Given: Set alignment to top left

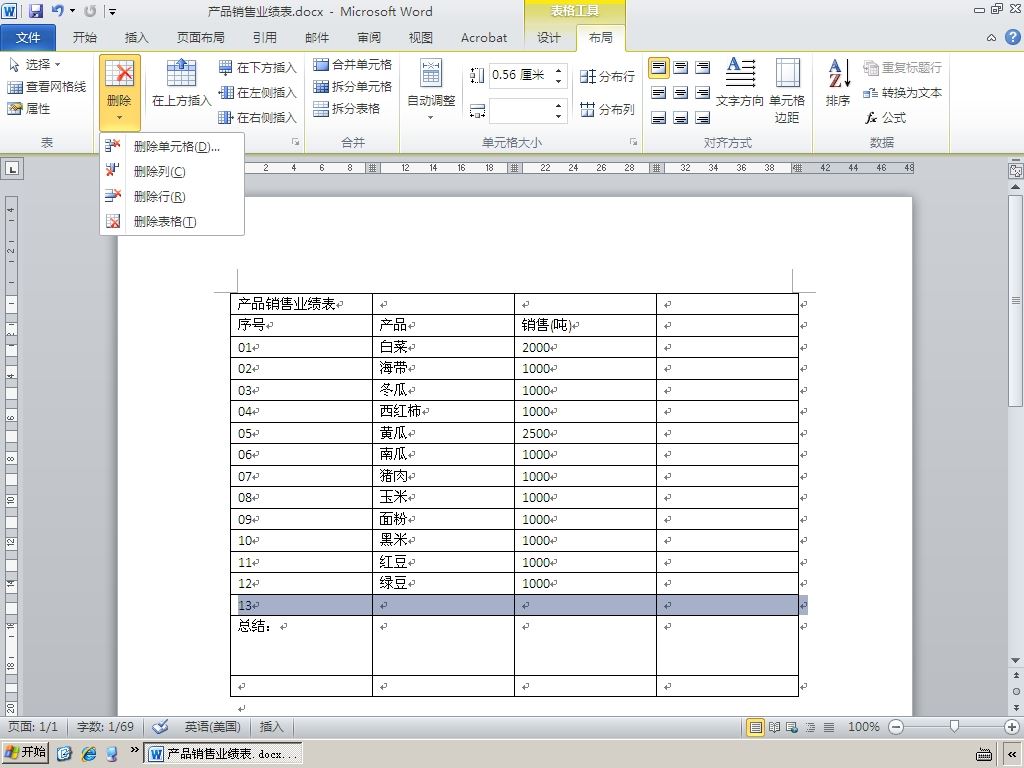Looking at the screenshot, I should click(658, 67).
